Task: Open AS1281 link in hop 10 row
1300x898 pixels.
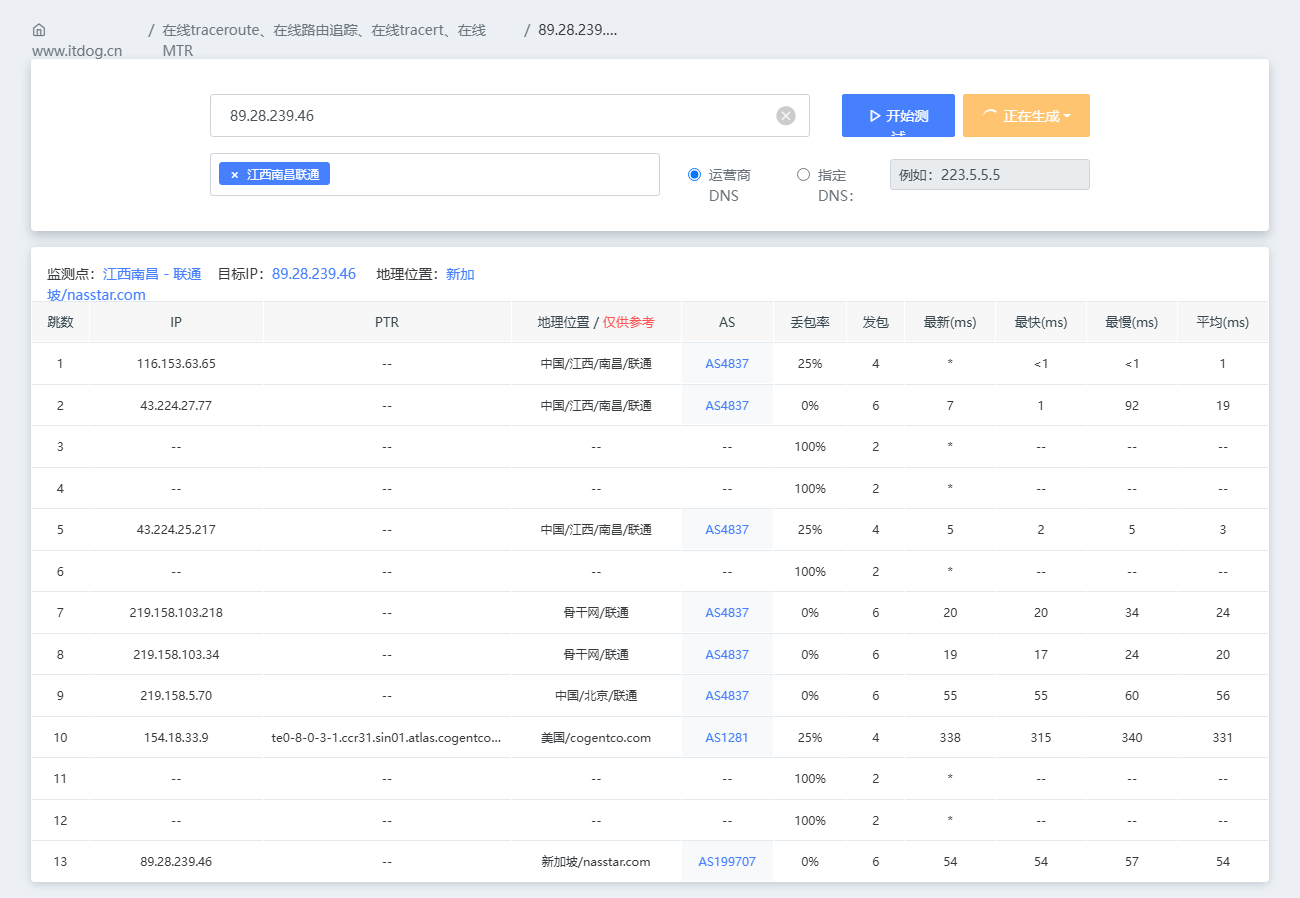Action: pos(727,738)
